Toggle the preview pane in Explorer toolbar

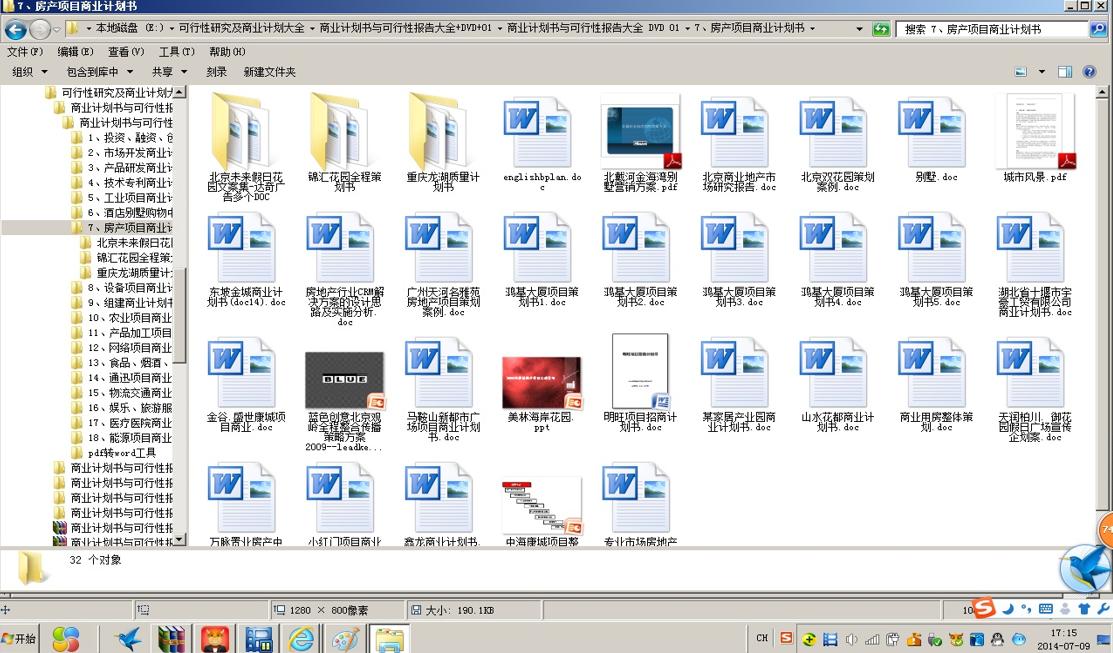click(1063, 71)
